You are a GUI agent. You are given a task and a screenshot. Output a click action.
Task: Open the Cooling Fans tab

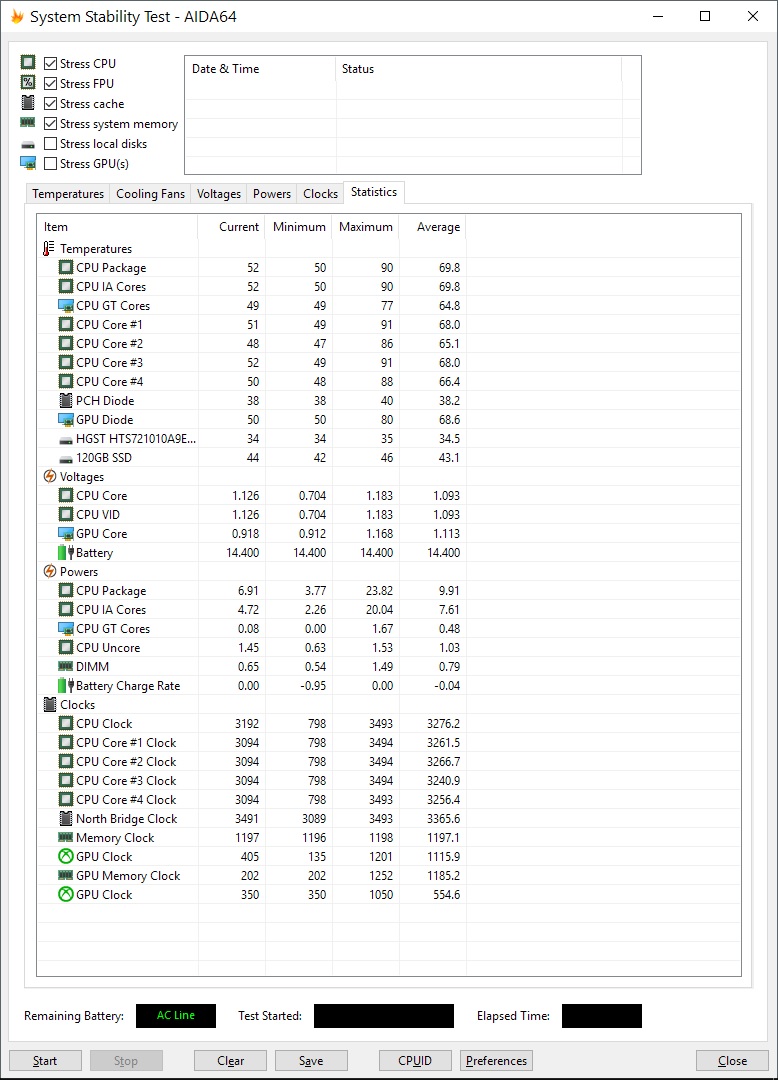tap(150, 194)
